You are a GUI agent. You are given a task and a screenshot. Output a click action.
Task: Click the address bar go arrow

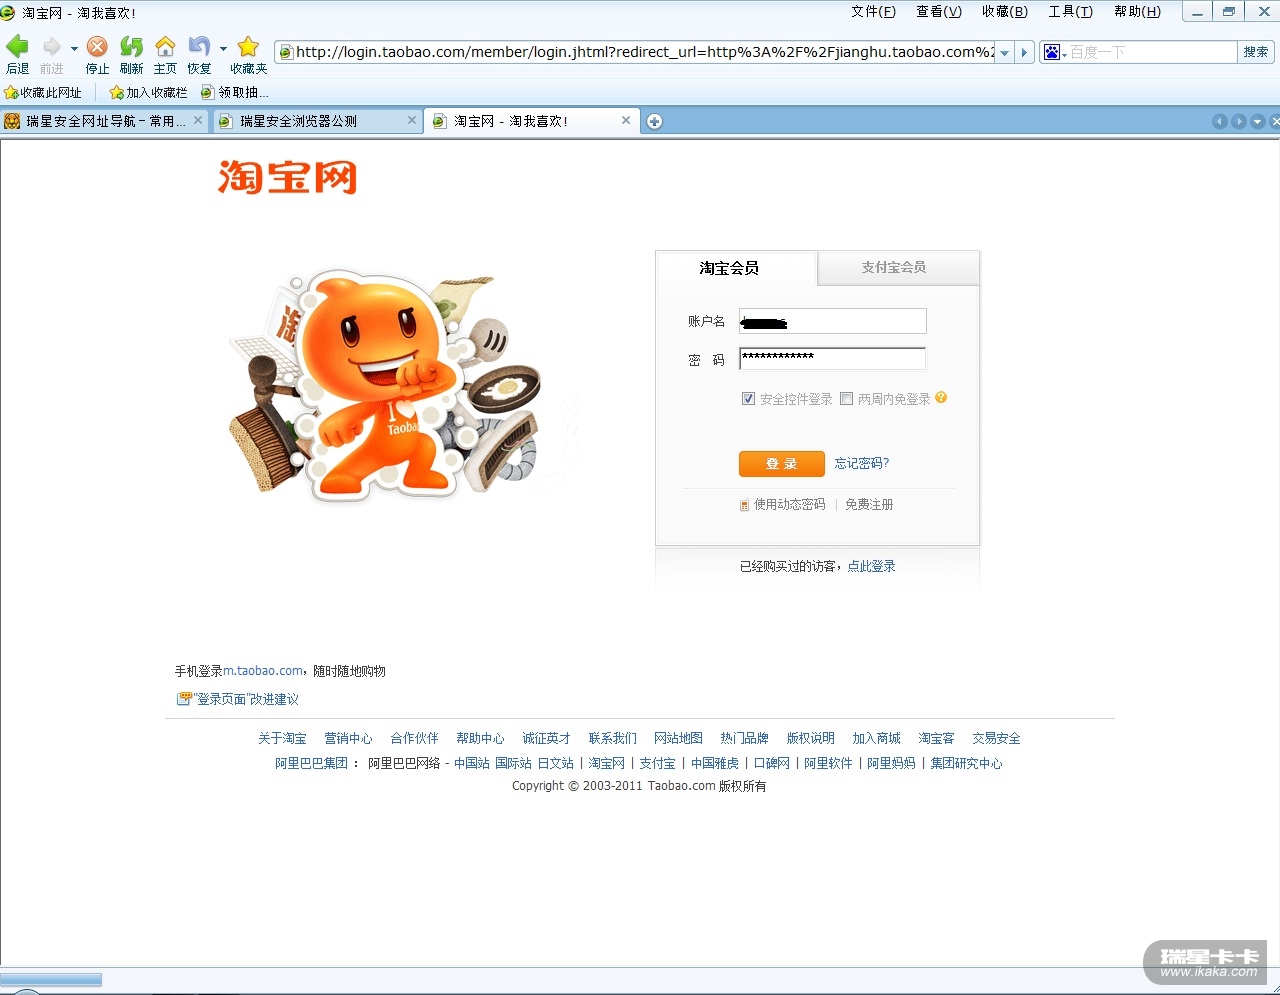pos(1024,52)
